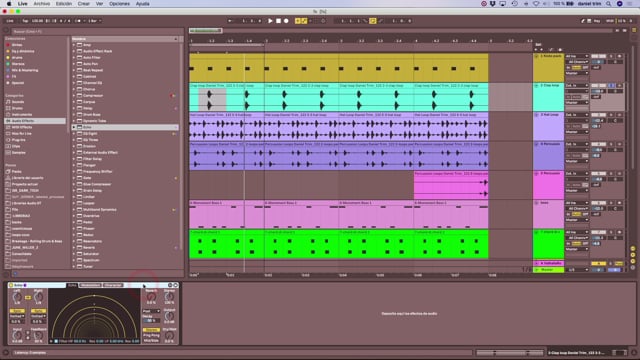Open the Archivo menu
Screen dimensions: 640x360
coord(42,4)
